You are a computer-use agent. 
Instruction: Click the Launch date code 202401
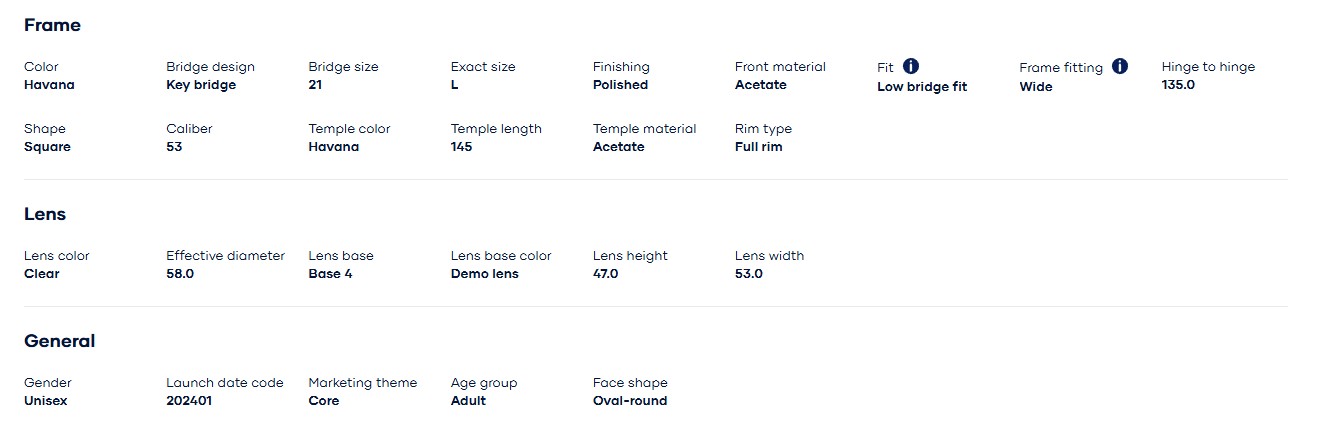[189, 401]
